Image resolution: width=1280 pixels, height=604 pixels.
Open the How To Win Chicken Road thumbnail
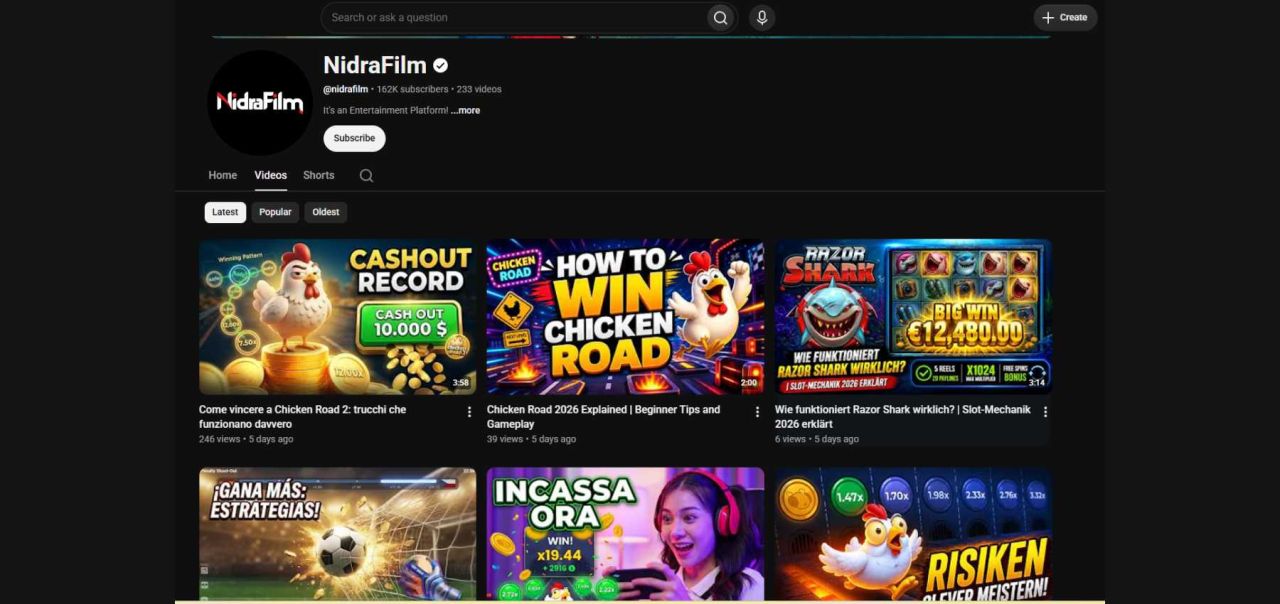(x=625, y=316)
